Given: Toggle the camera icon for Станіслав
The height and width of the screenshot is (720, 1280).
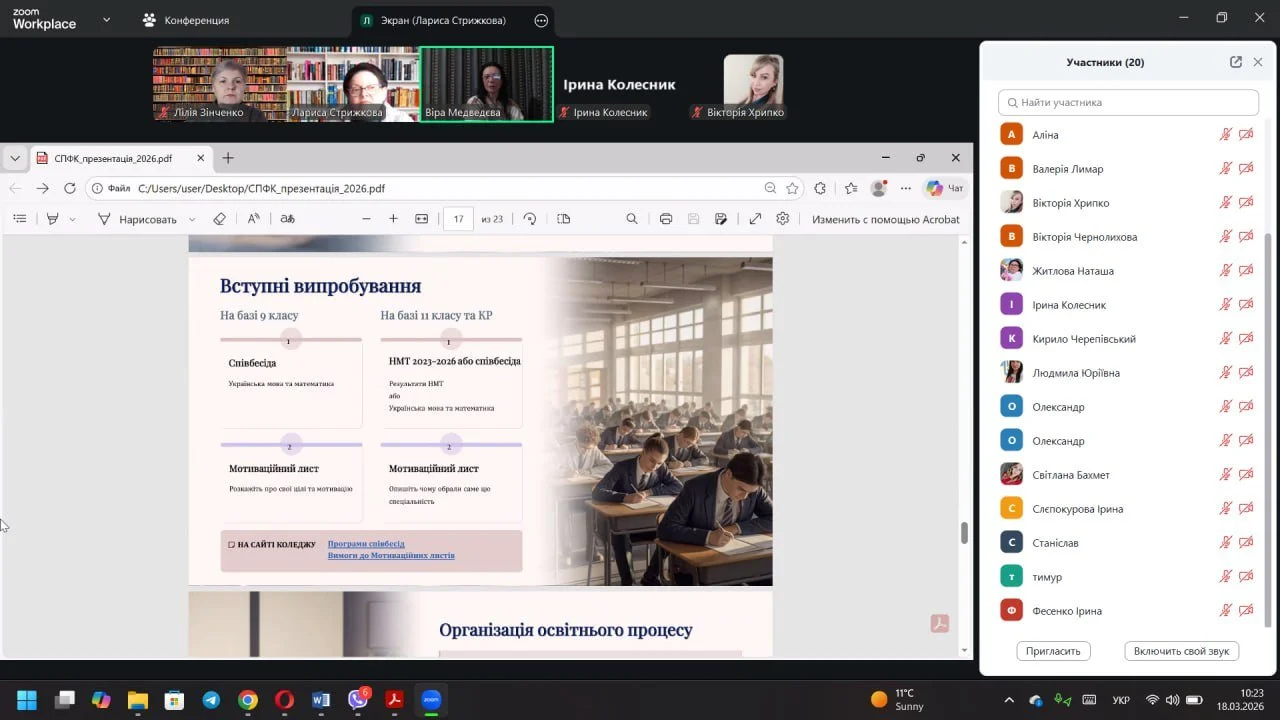Looking at the screenshot, I should [1246, 543].
